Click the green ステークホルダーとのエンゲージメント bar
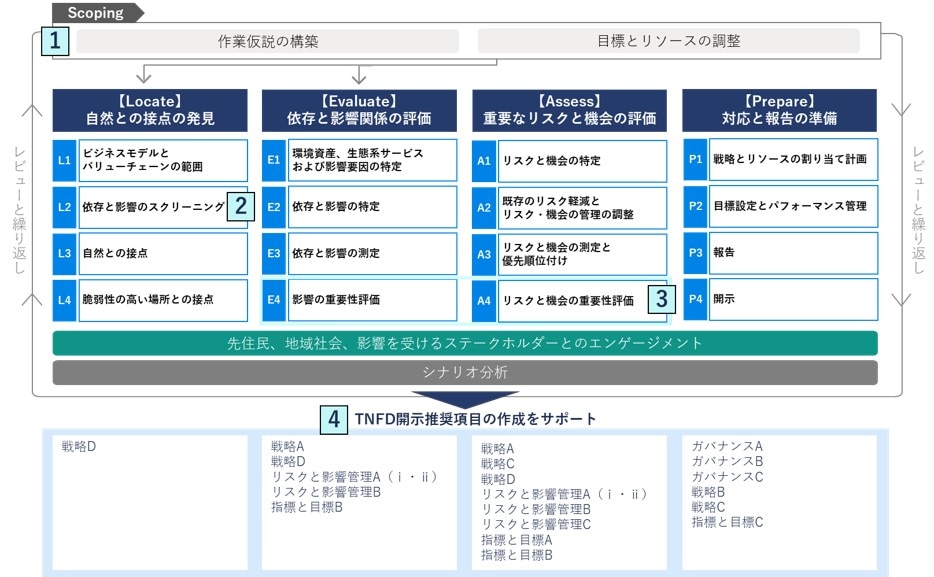This screenshot has height=577, width=934. (463, 342)
